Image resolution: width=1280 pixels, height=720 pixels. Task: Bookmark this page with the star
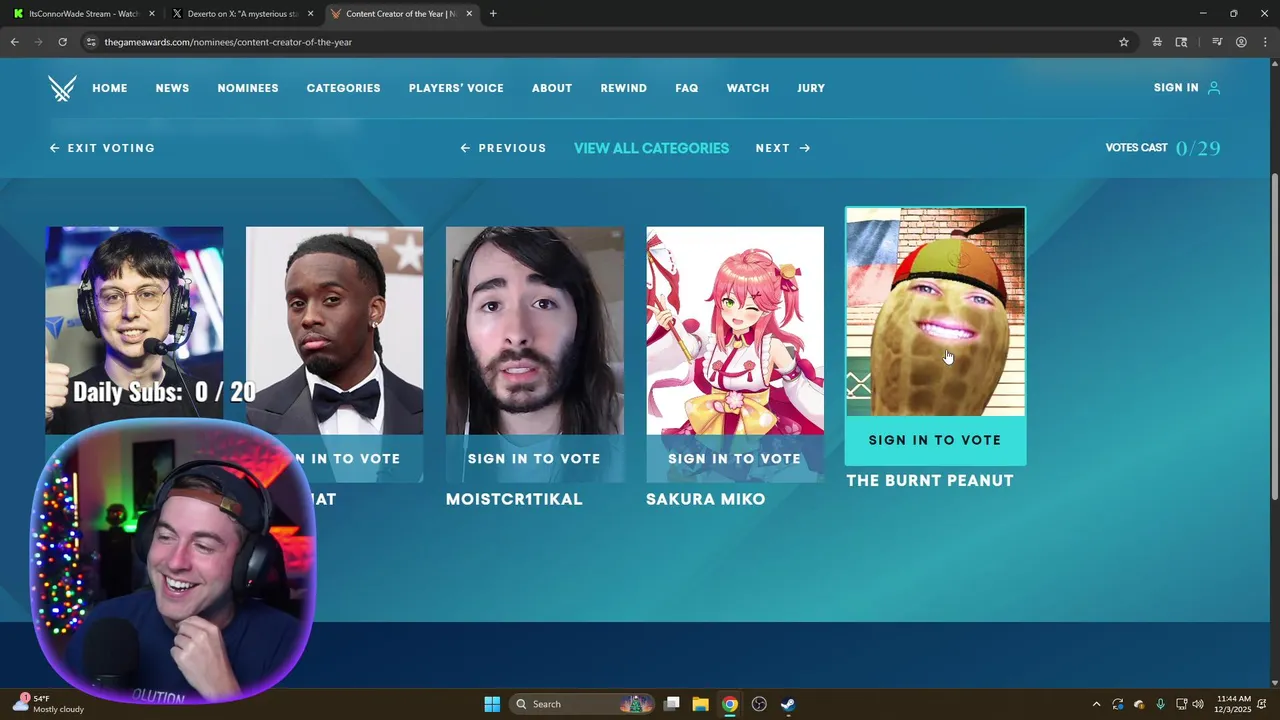click(x=1124, y=42)
